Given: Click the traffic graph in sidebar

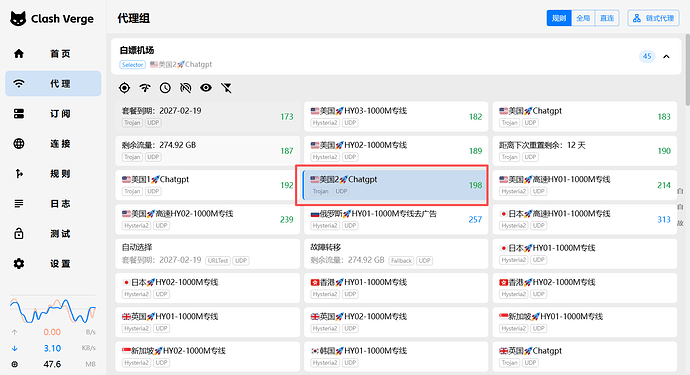Looking at the screenshot, I should [x=53, y=310].
